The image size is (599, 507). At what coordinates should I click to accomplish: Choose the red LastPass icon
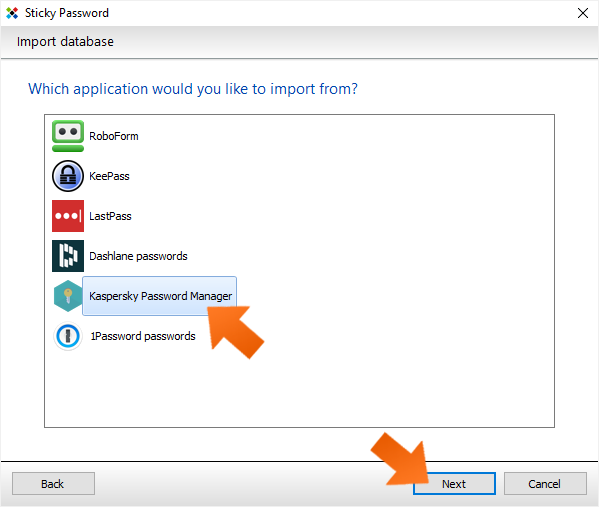tap(68, 216)
